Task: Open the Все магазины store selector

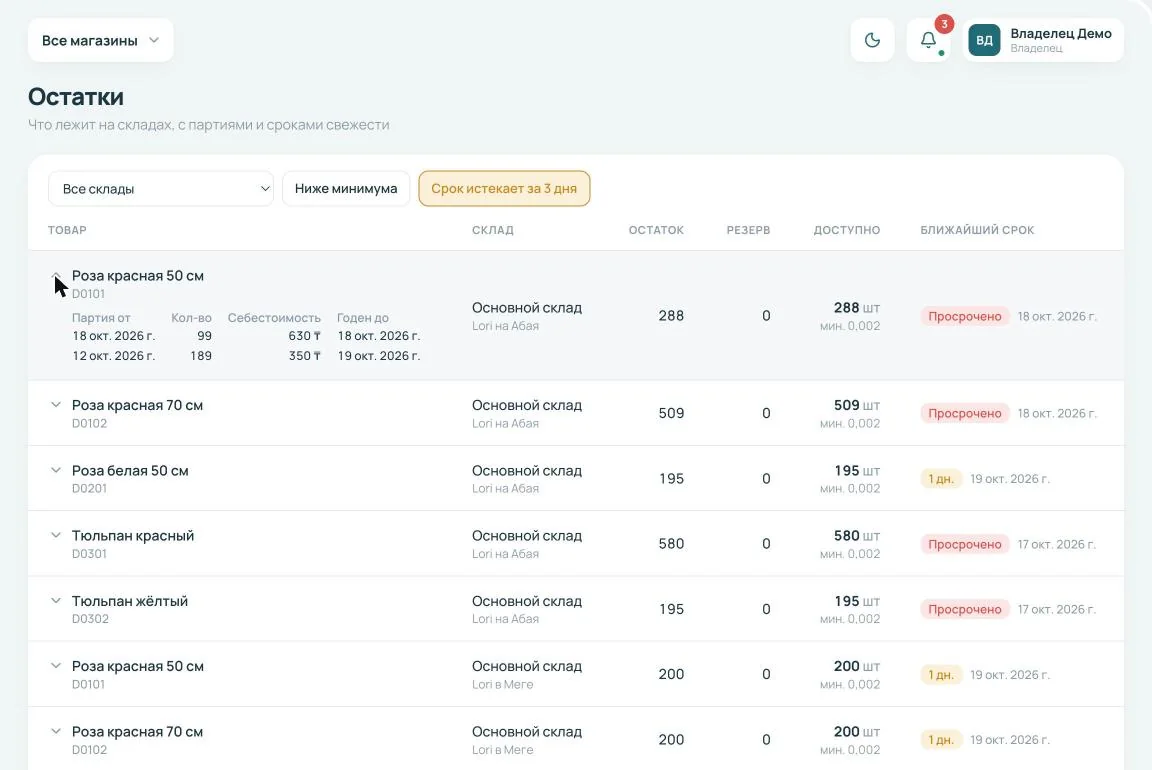Action: (x=101, y=40)
